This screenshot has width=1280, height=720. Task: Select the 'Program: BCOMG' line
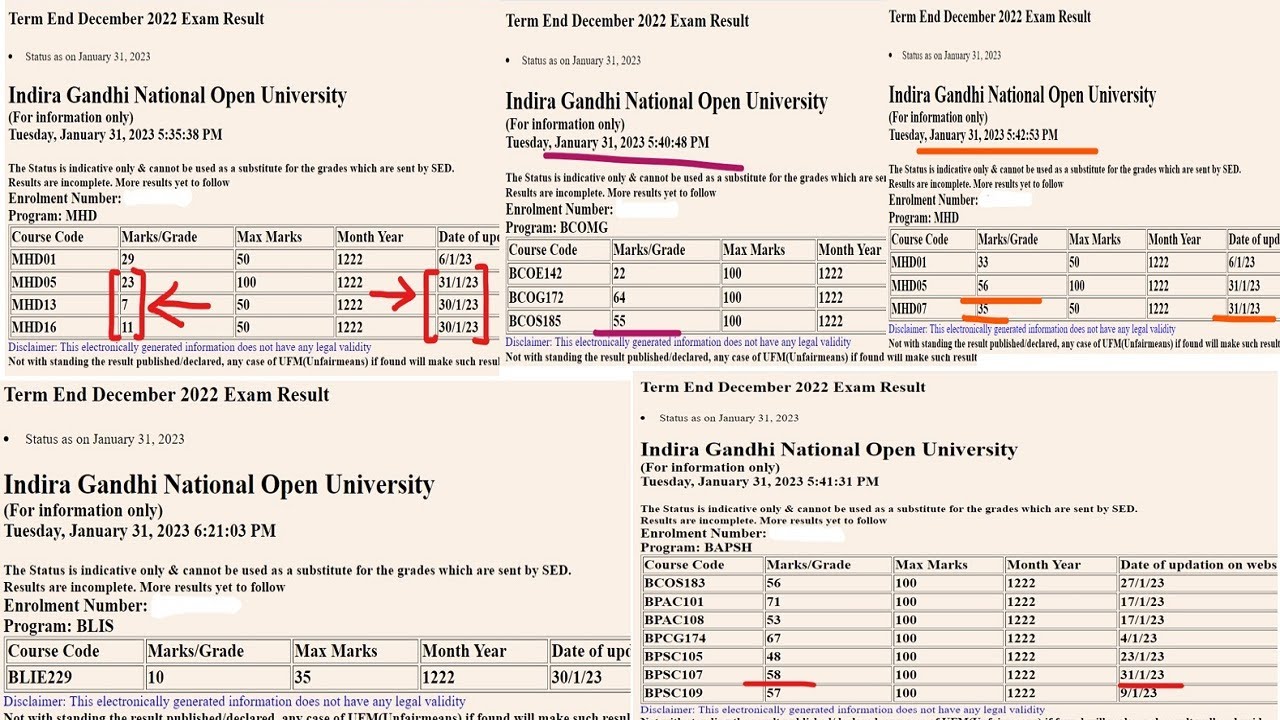[x=557, y=227]
